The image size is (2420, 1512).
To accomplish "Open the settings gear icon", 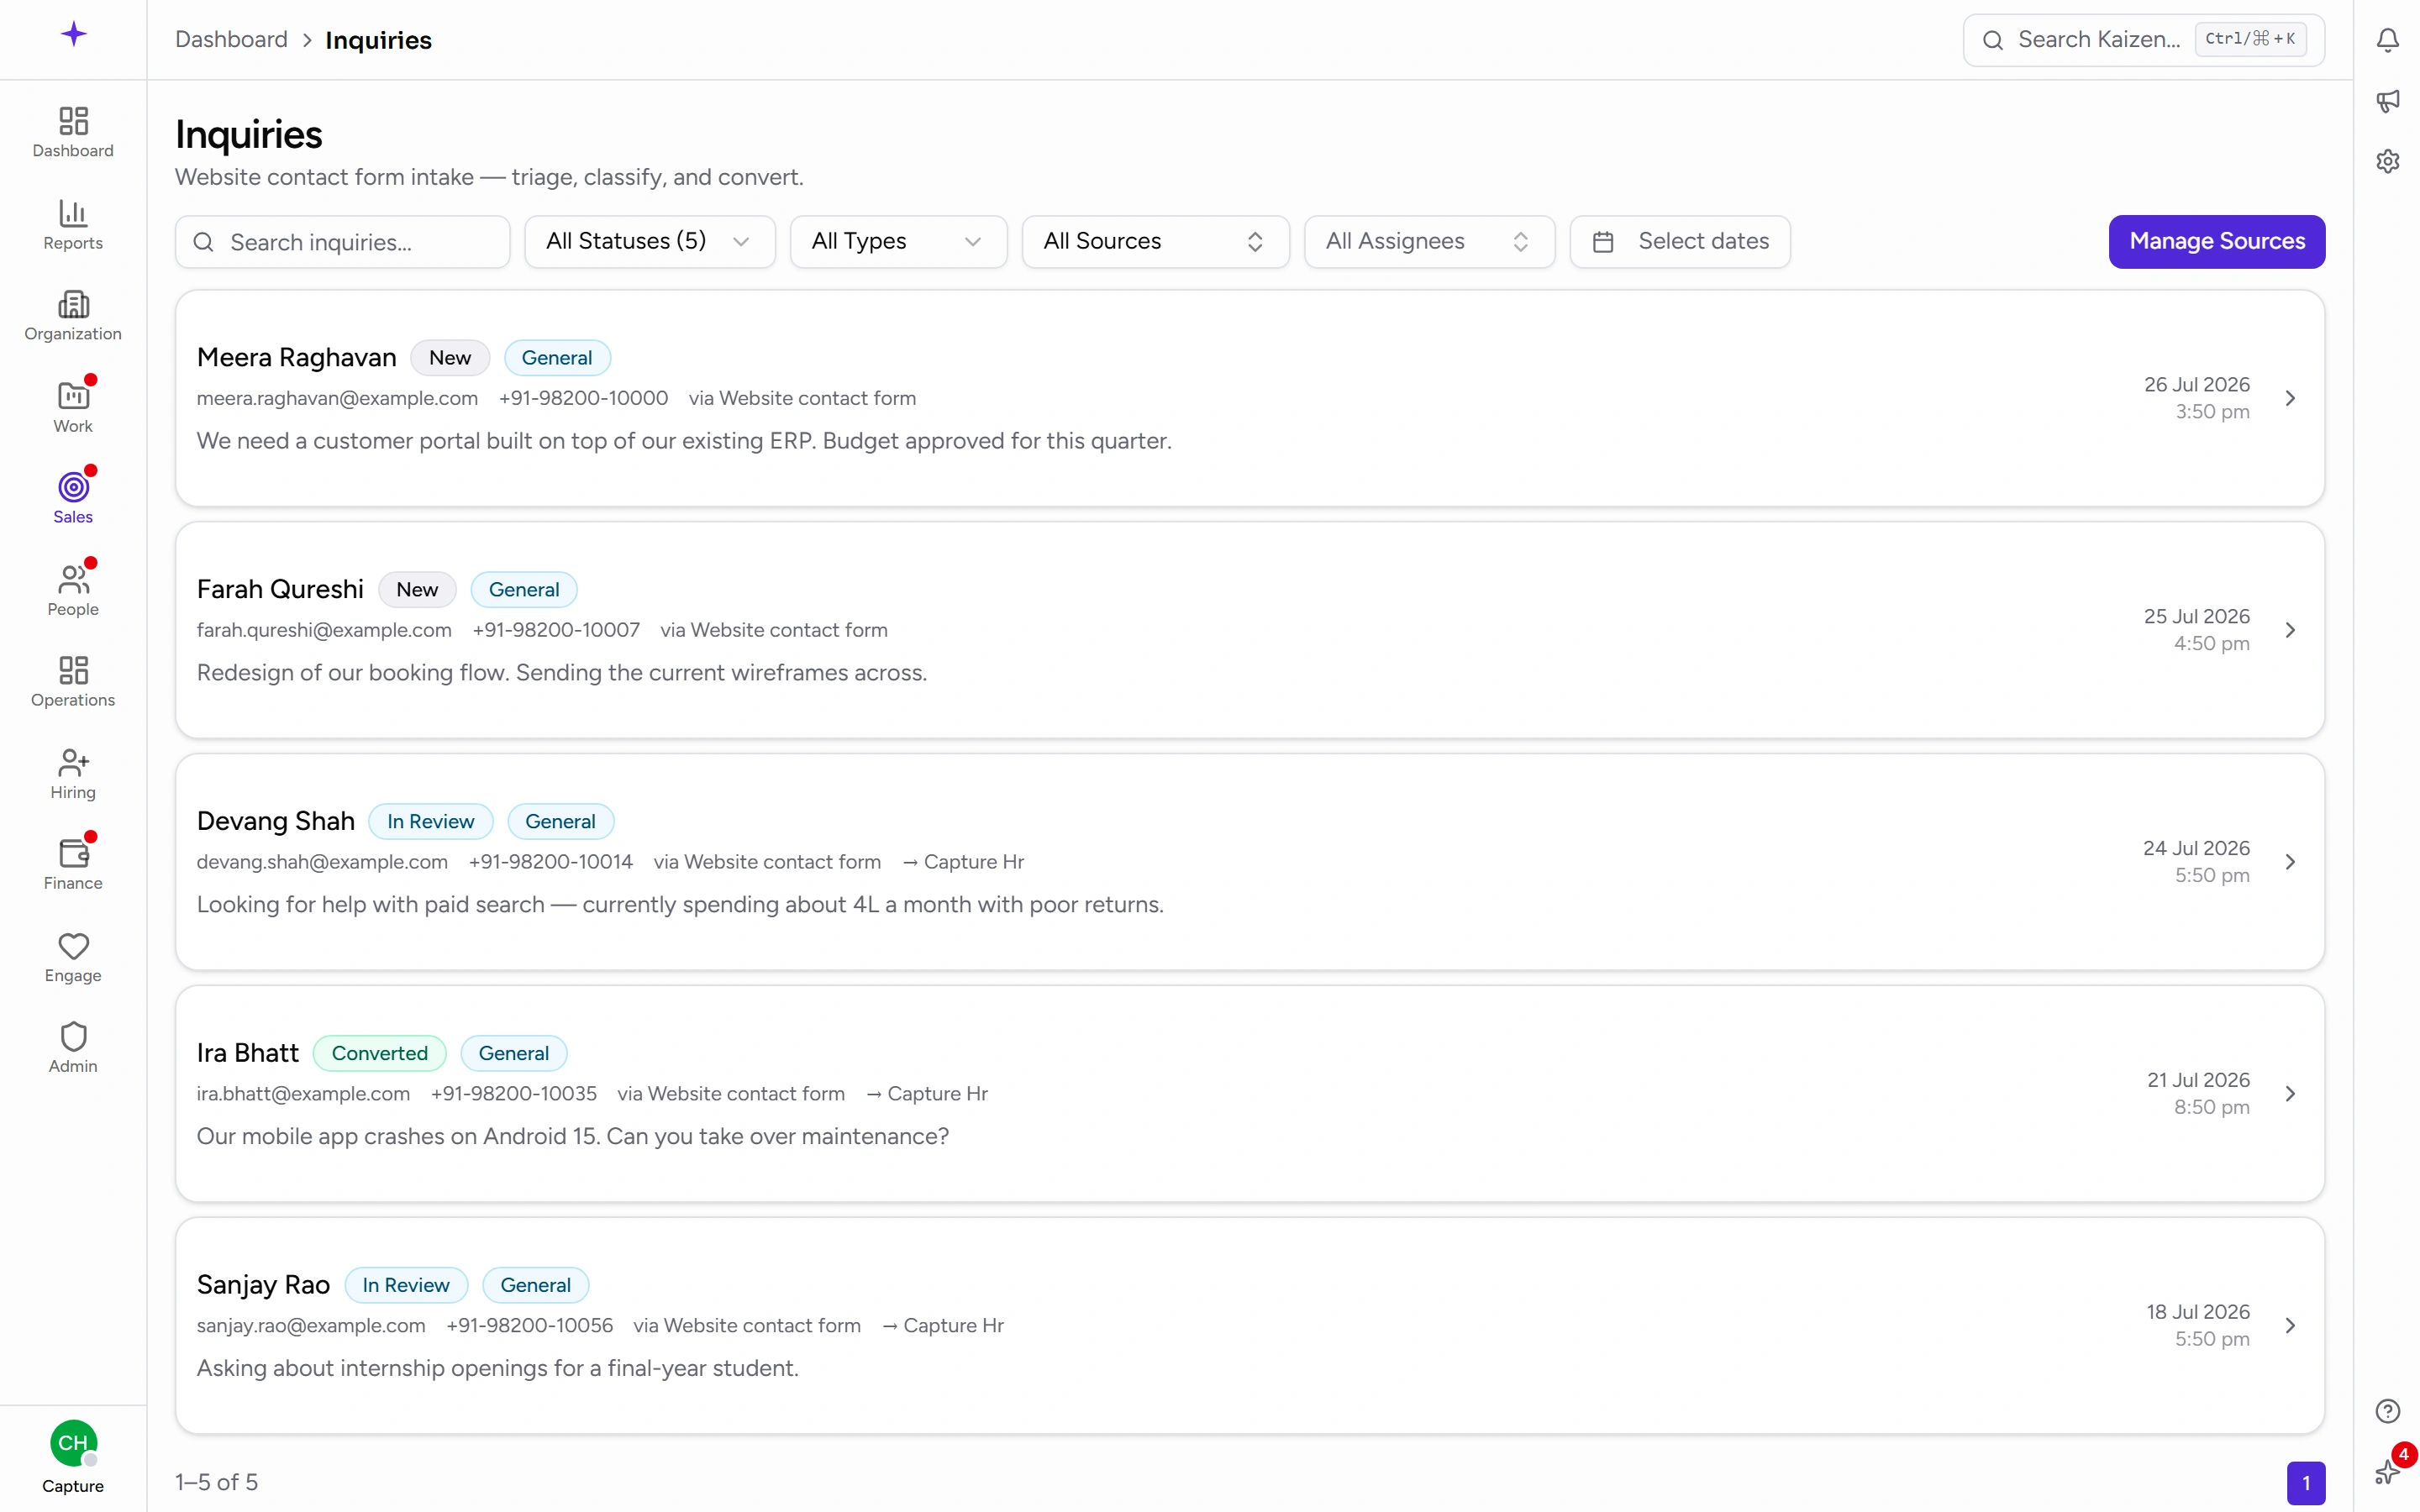I will pyautogui.click(x=2387, y=161).
